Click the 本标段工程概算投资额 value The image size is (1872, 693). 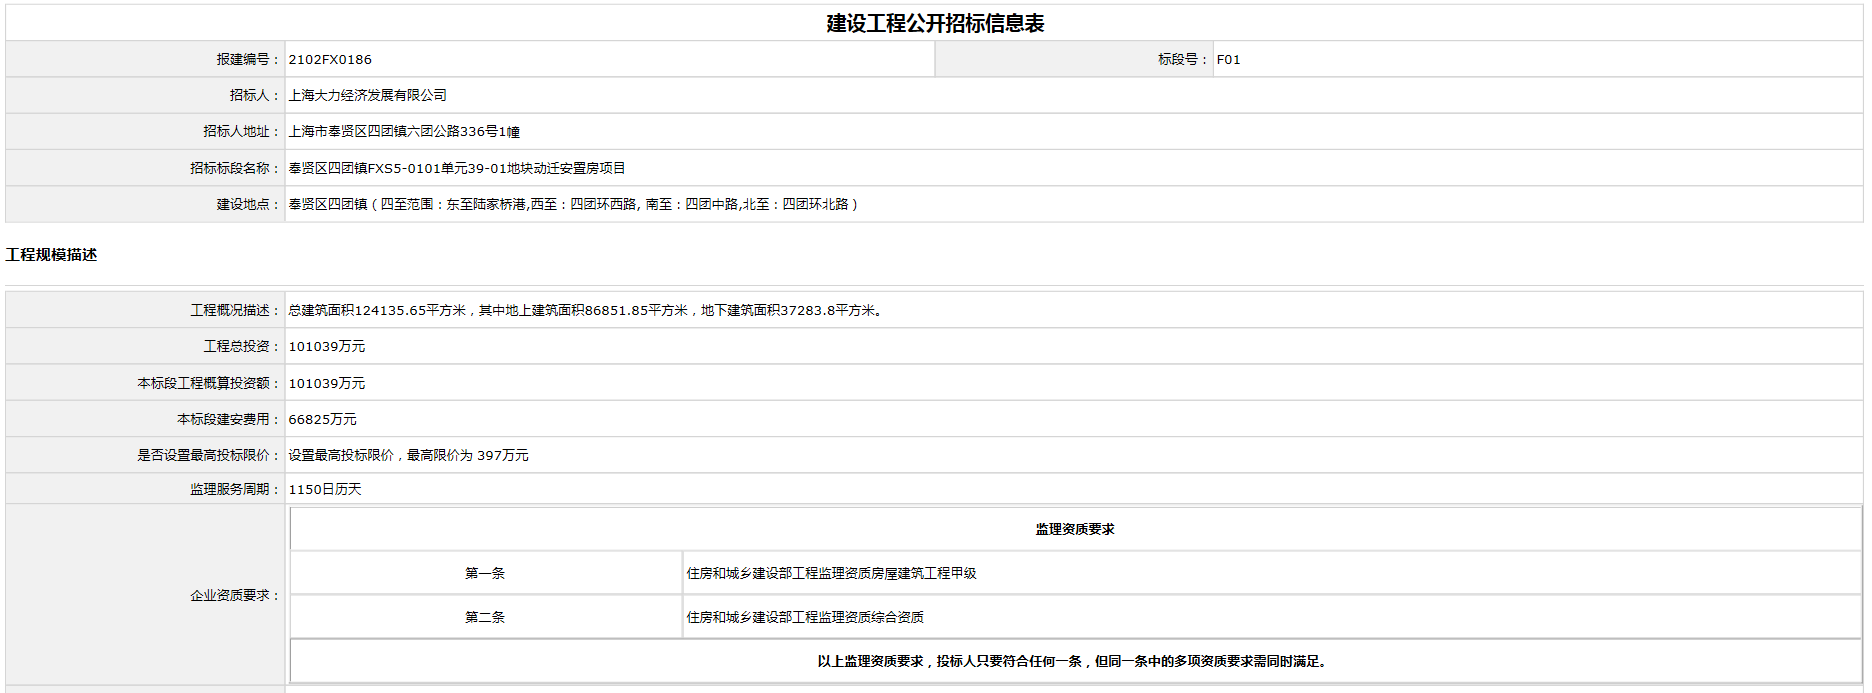(326, 384)
